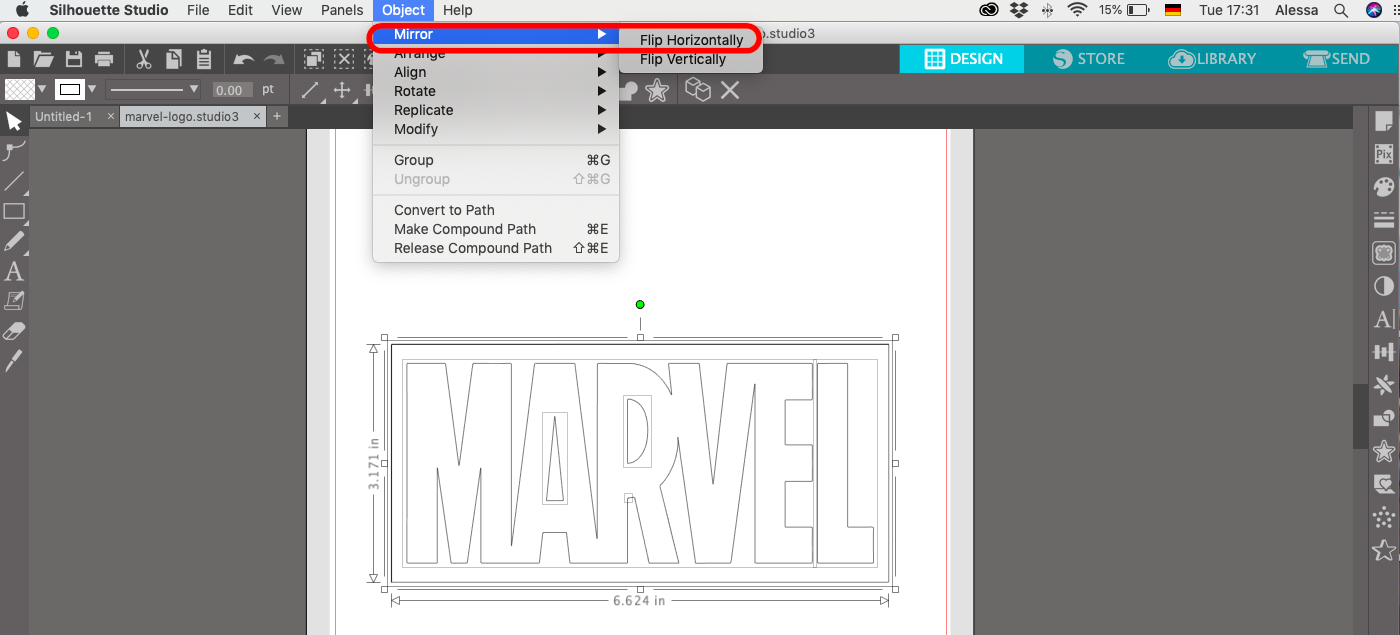Undo the last action
The width and height of the screenshot is (1400, 635).
[243, 60]
